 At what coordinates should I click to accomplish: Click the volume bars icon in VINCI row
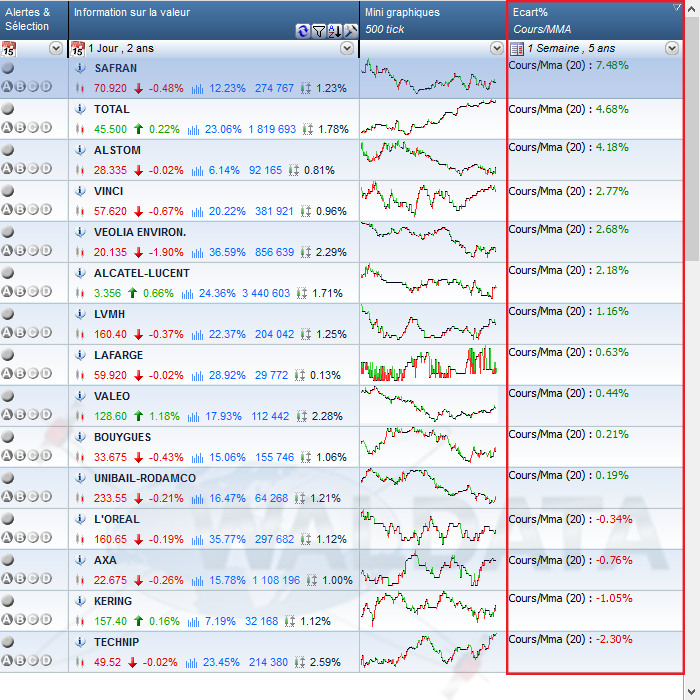(x=197, y=212)
